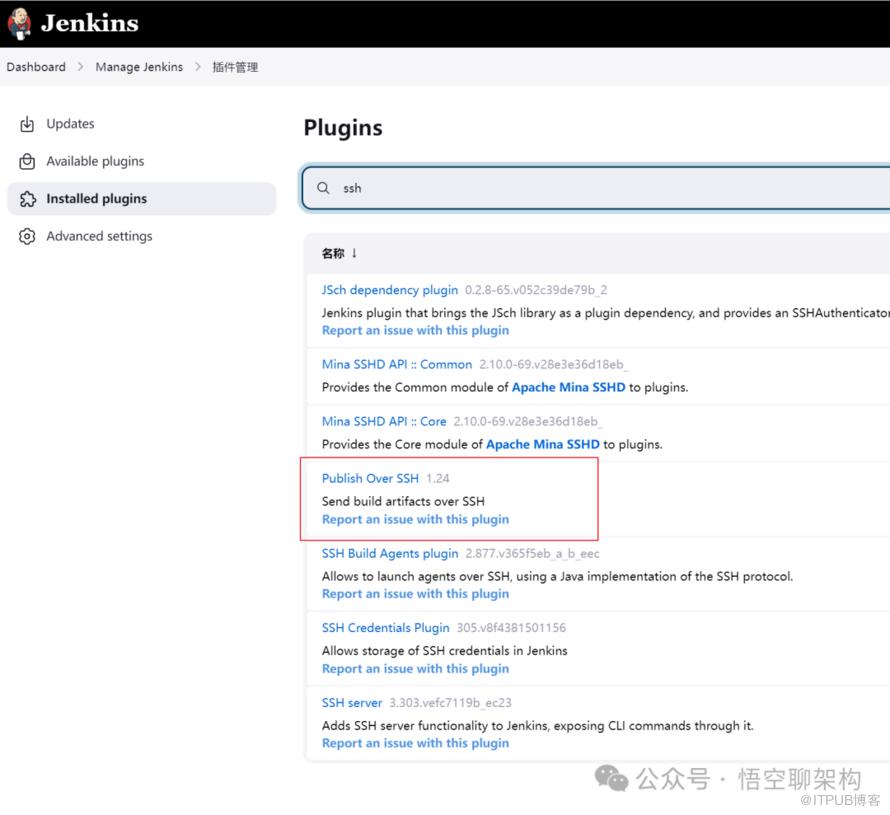Click the Available plugins bag icon
Viewport: 890px width, 815px height.
[x=27, y=161]
